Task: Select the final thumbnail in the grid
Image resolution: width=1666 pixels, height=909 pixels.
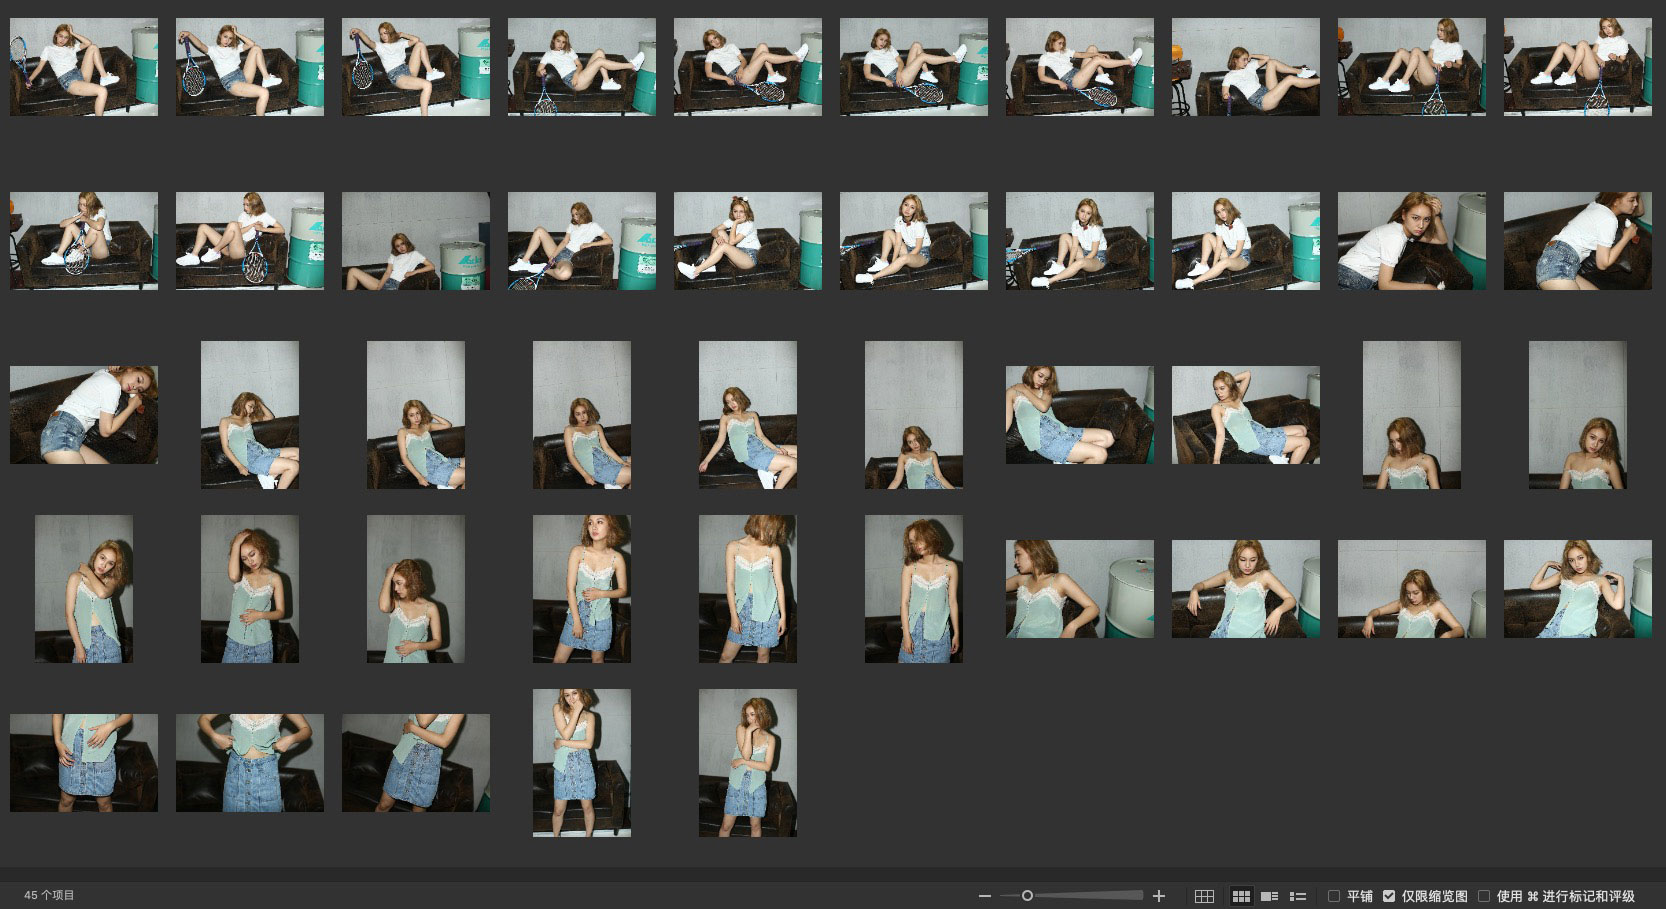Action: tap(747, 762)
